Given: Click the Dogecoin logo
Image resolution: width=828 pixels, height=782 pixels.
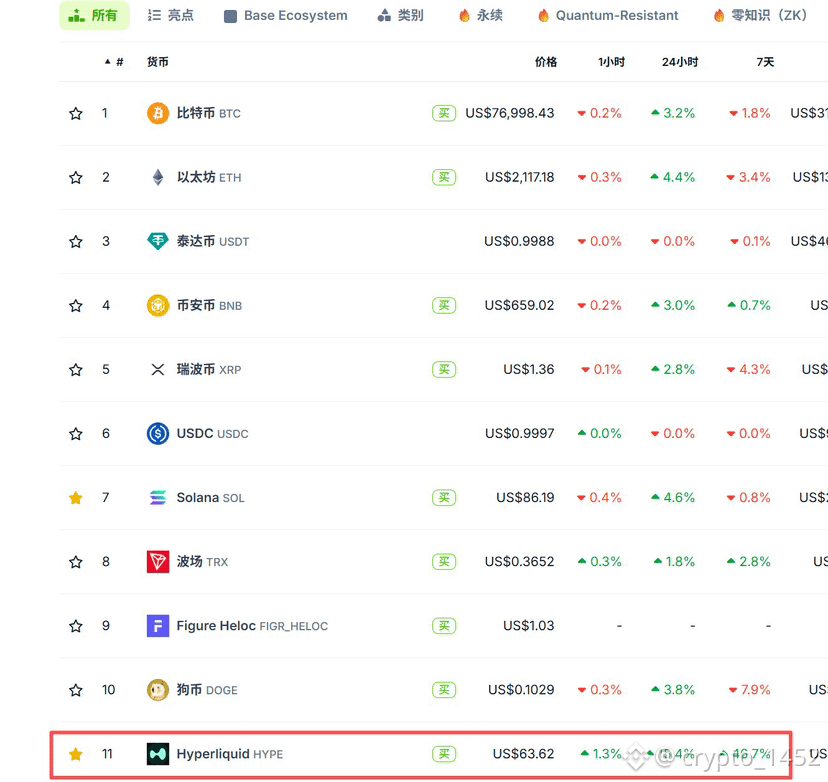Looking at the screenshot, I should point(157,690).
